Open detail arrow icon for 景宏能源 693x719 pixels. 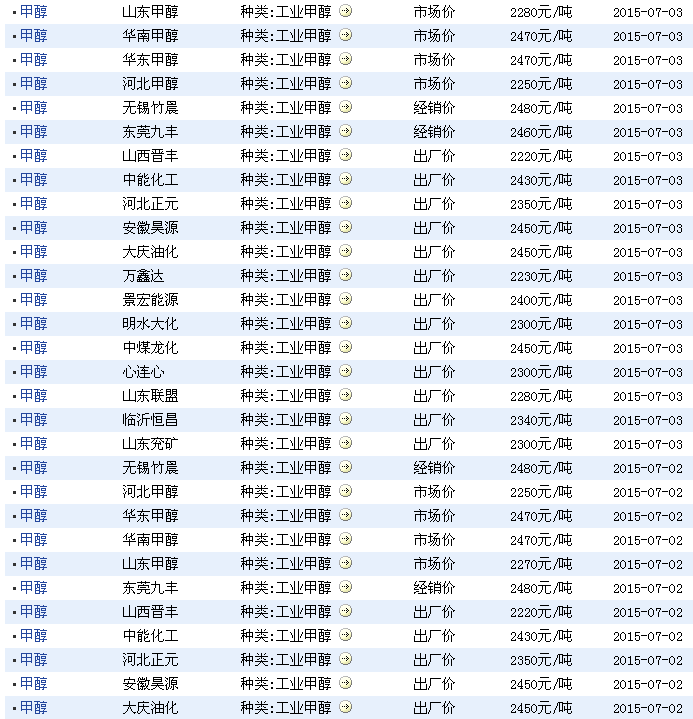point(345,299)
